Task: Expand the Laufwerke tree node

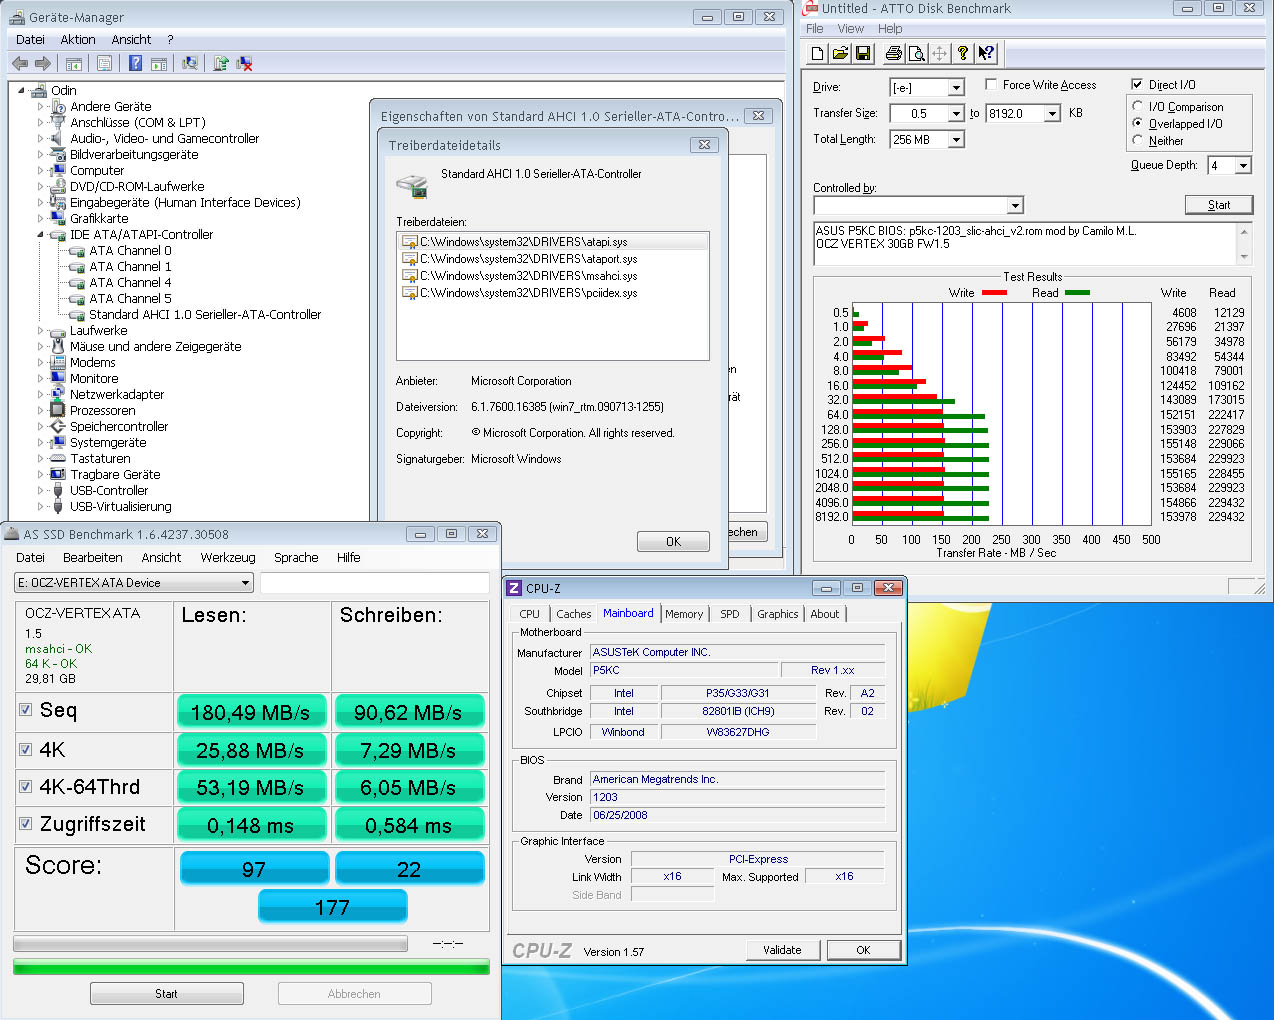Action: click(42, 330)
